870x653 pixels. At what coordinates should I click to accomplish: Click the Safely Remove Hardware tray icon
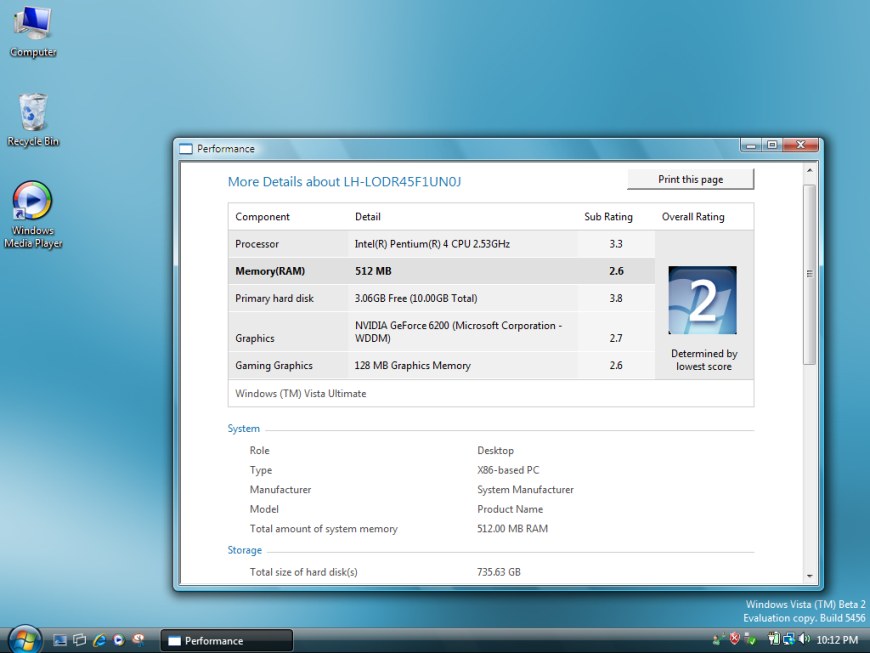pos(750,639)
